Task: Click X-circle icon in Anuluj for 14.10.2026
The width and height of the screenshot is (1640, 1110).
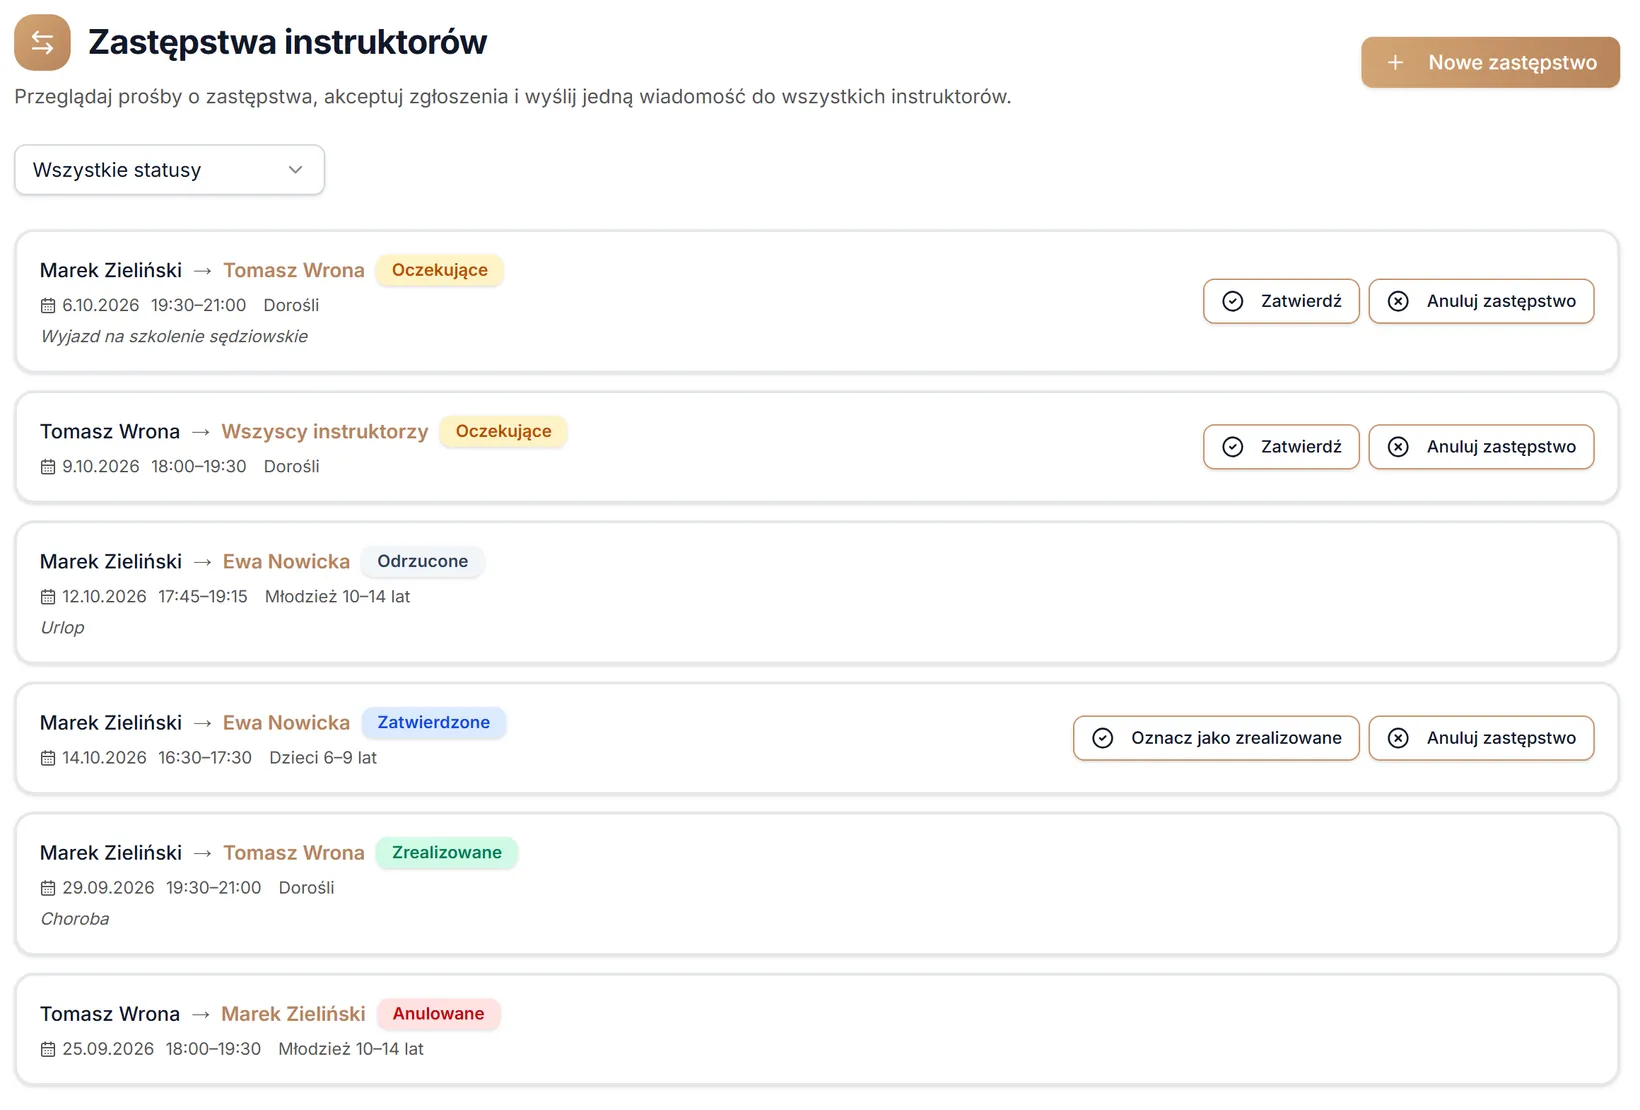Action: (x=1398, y=738)
